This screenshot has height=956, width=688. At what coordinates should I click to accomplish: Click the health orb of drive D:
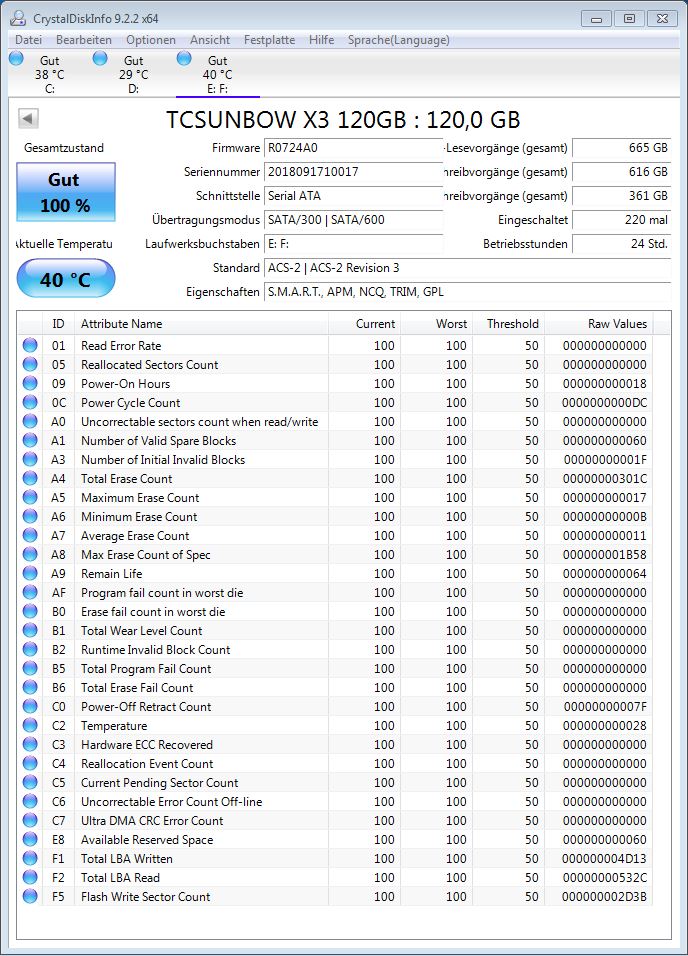(x=100, y=59)
